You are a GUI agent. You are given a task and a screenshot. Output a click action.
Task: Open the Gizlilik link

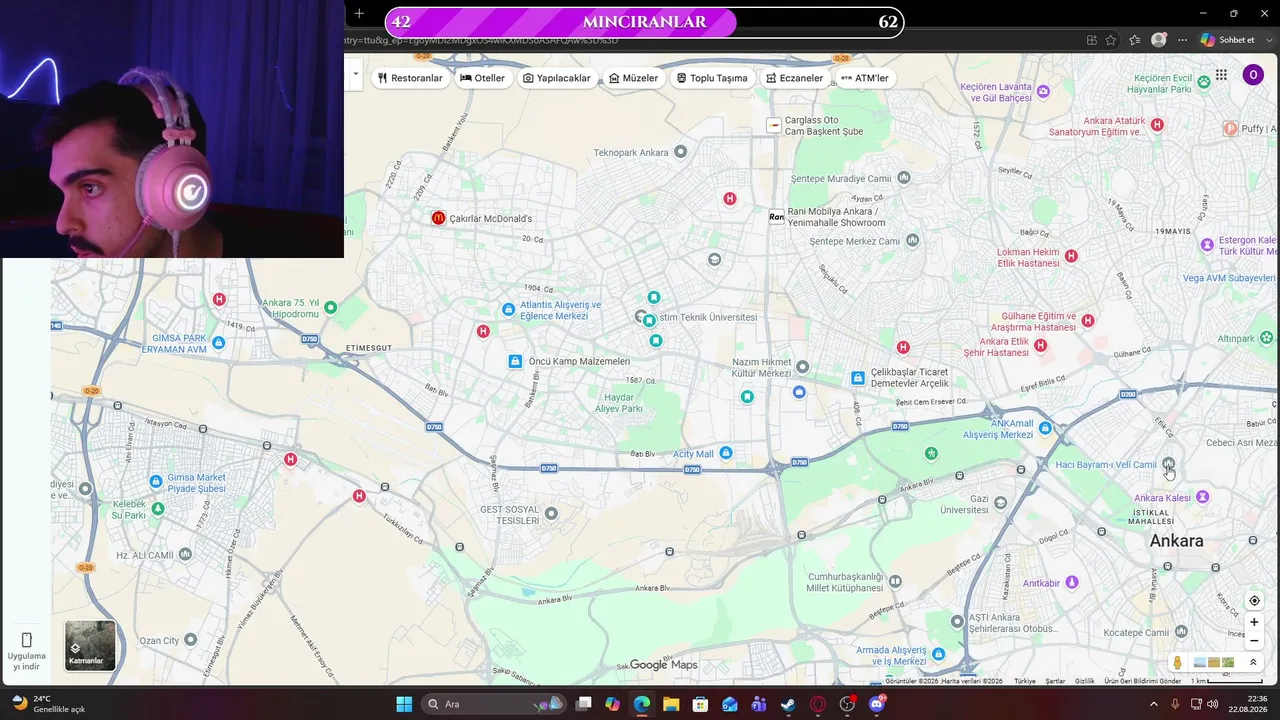1085,681
